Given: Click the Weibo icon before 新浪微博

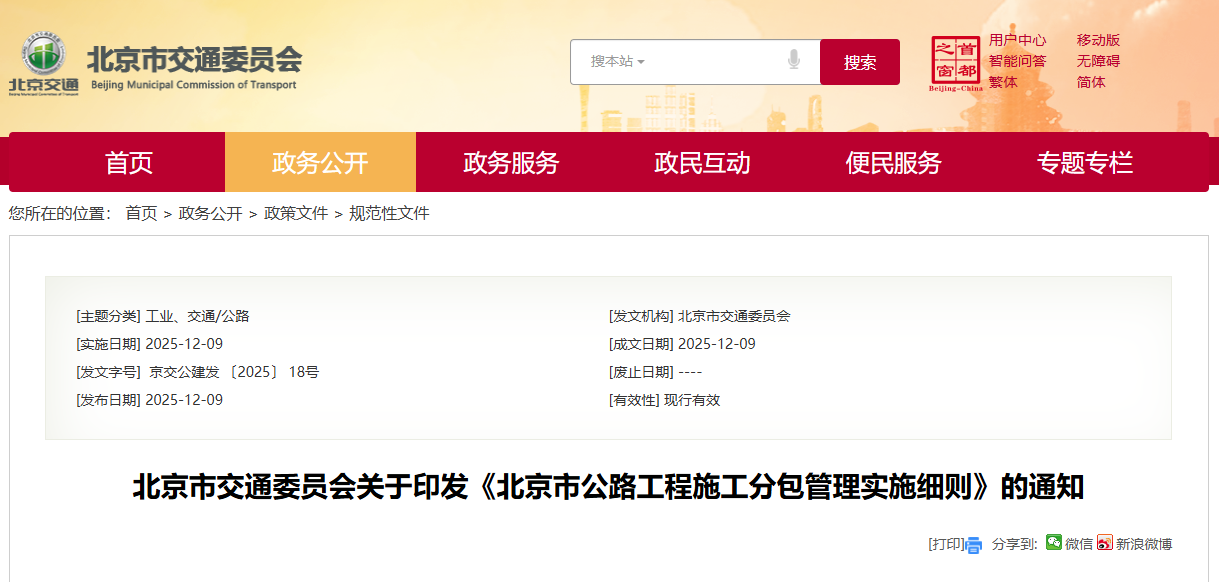Looking at the screenshot, I should [1104, 543].
